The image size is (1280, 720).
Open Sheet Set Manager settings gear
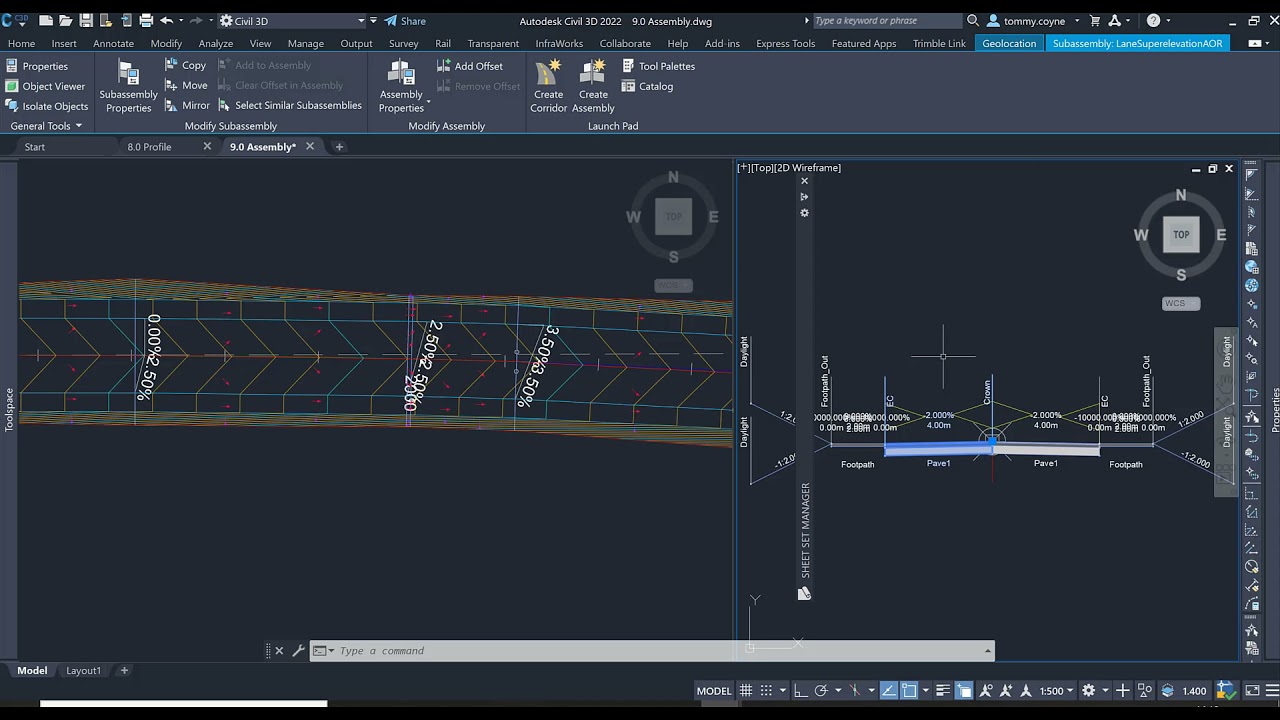(804, 213)
